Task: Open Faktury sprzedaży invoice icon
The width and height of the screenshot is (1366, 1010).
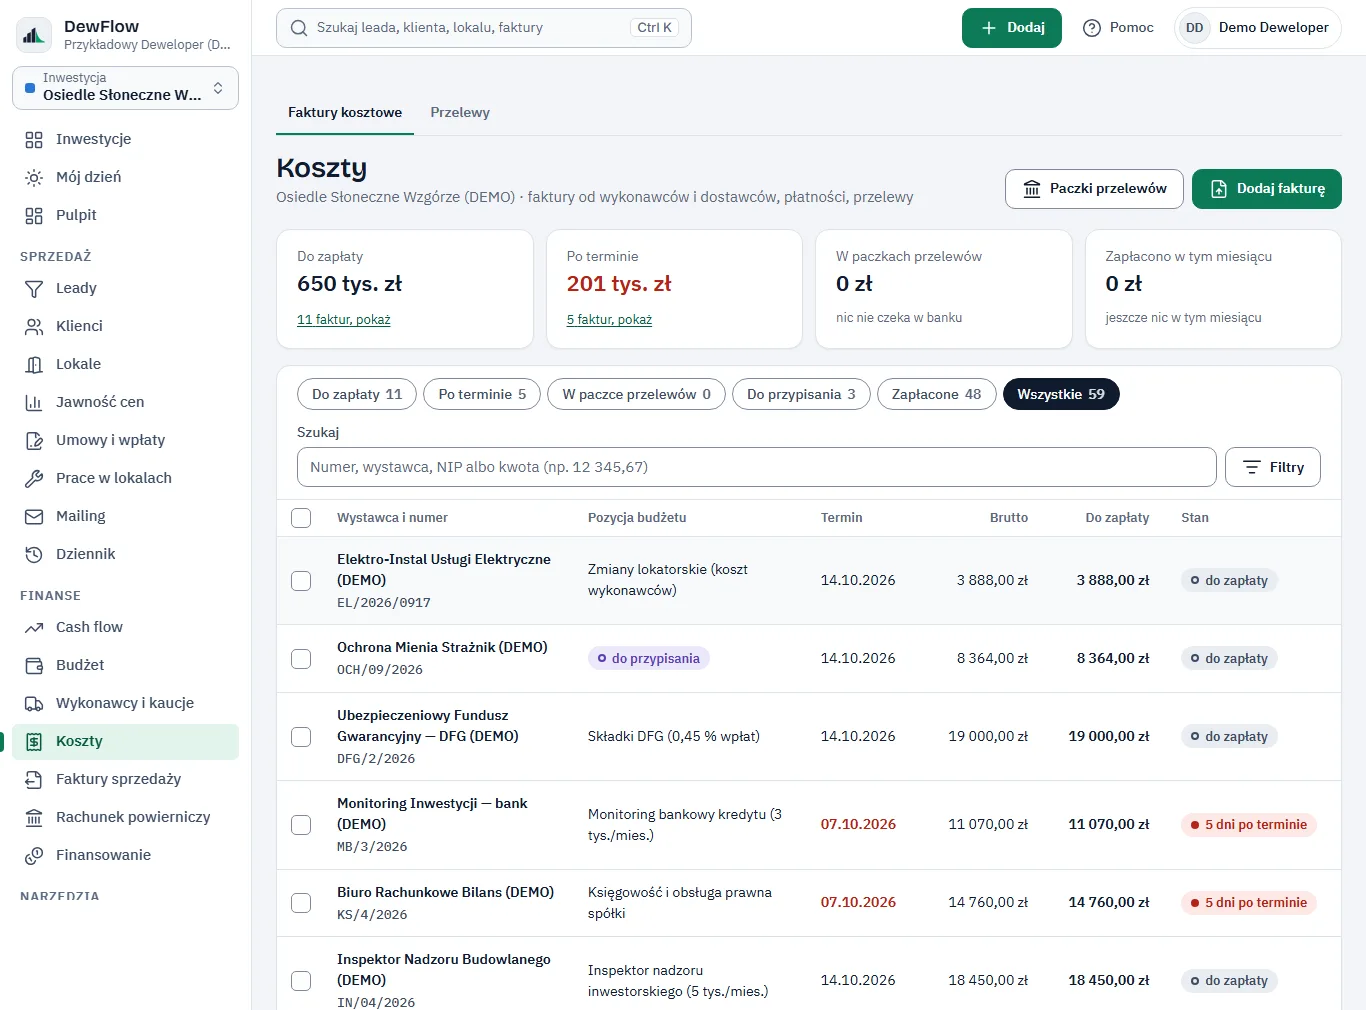Action: pos(34,779)
